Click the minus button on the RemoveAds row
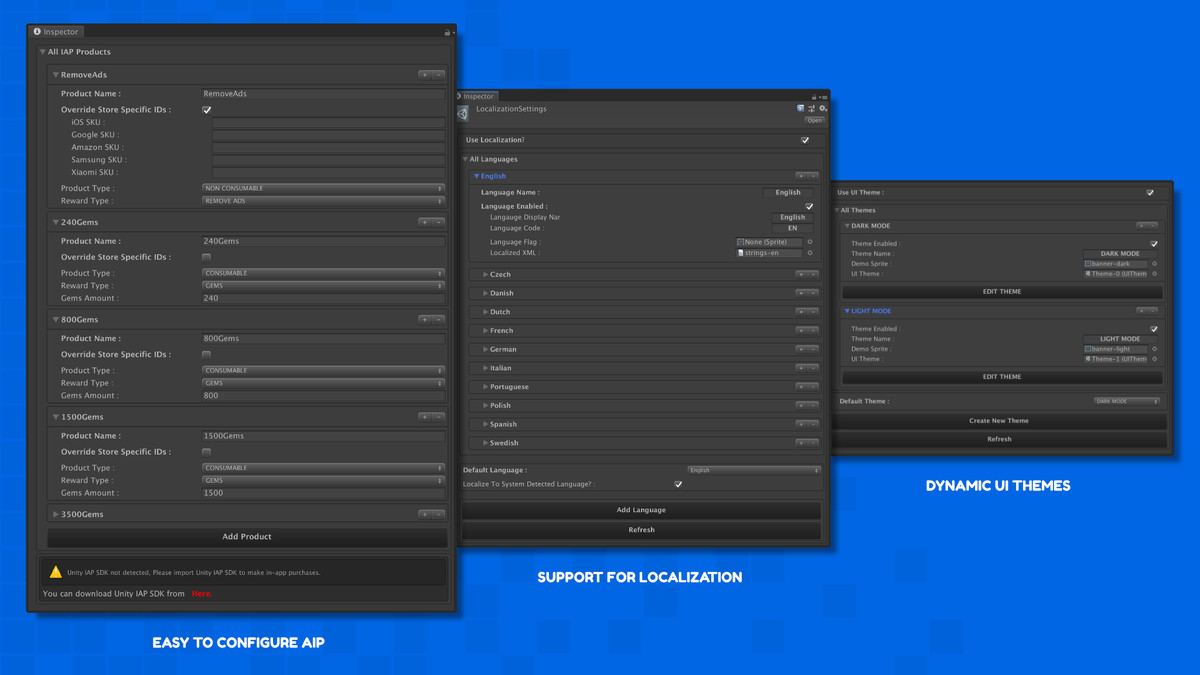The width and height of the screenshot is (1200, 675). [x=438, y=75]
